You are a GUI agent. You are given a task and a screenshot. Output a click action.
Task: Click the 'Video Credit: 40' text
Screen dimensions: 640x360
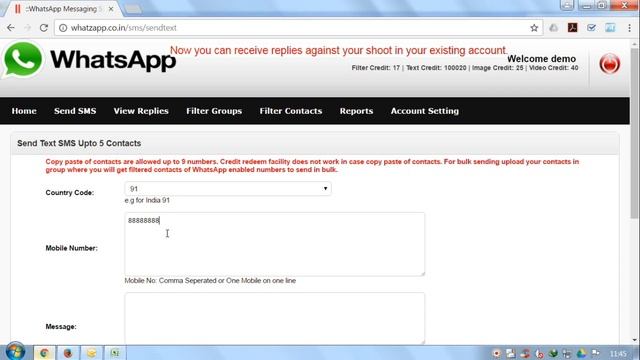pos(553,68)
